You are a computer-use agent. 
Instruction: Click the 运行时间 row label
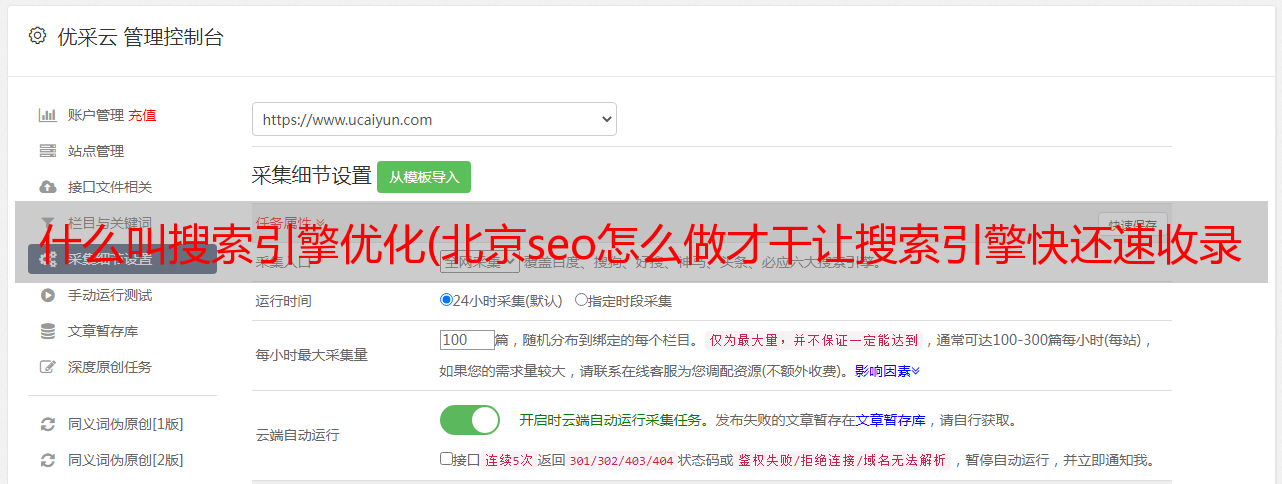pyautogui.click(x=285, y=300)
